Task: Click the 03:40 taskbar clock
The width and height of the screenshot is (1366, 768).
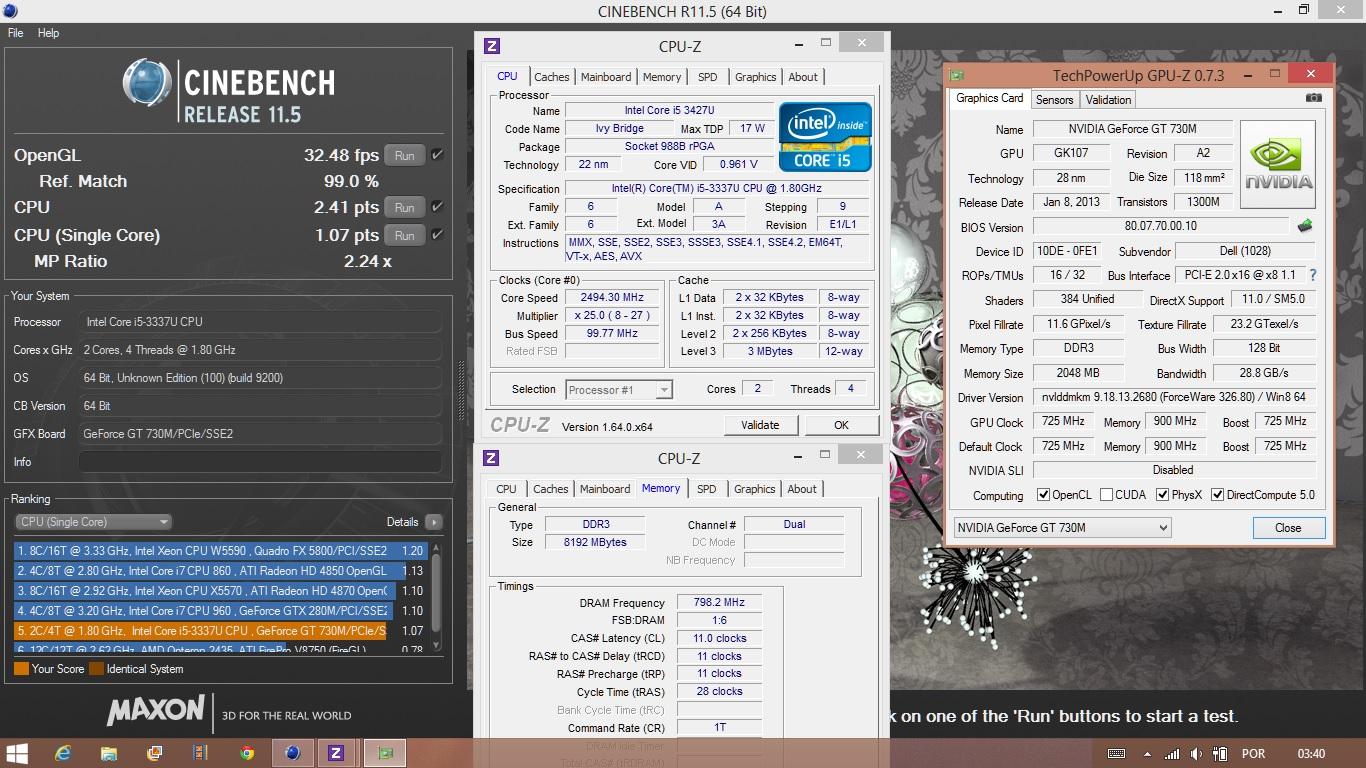Action: [1311, 754]
